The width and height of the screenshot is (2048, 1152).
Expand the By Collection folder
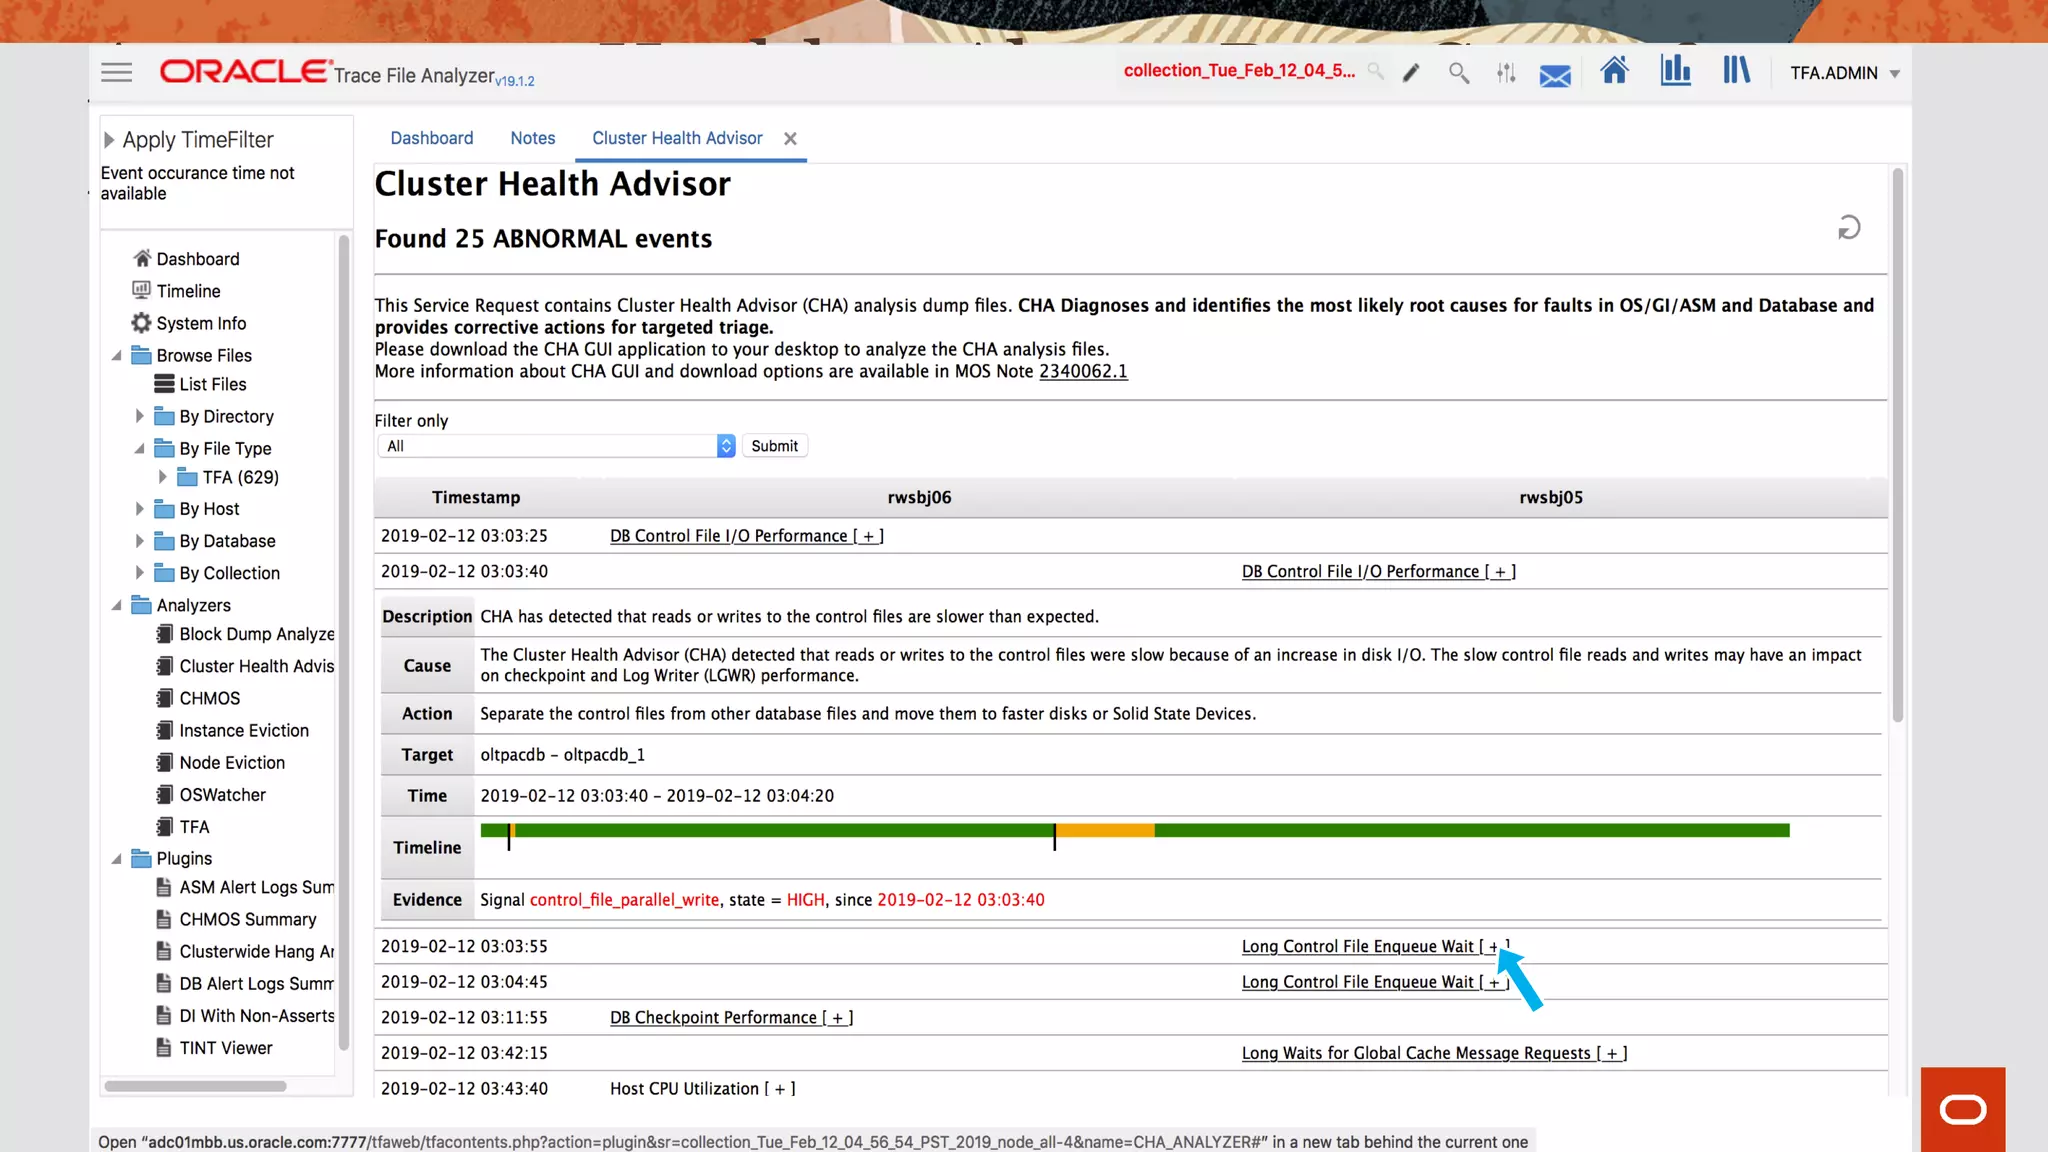[139, 572]
